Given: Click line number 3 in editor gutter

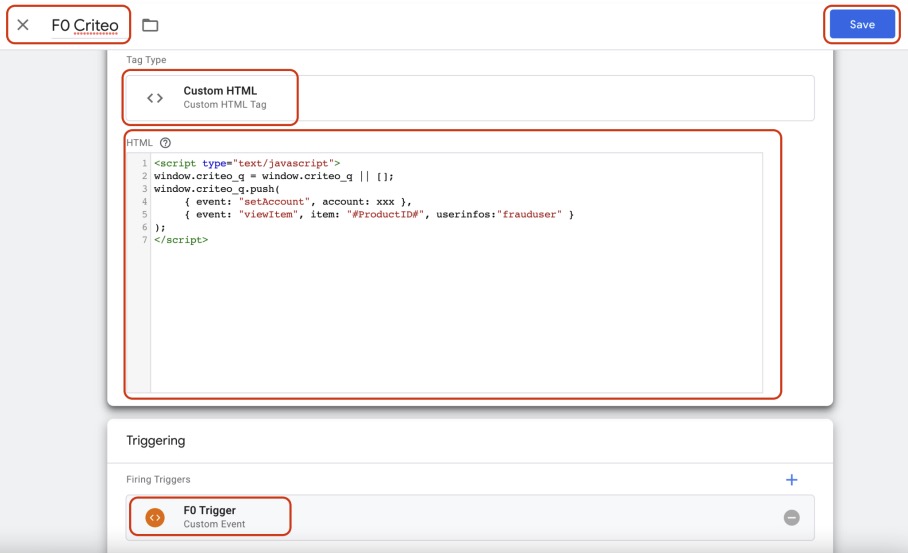Looking at the screenshot, I should [x=144, y=189].
